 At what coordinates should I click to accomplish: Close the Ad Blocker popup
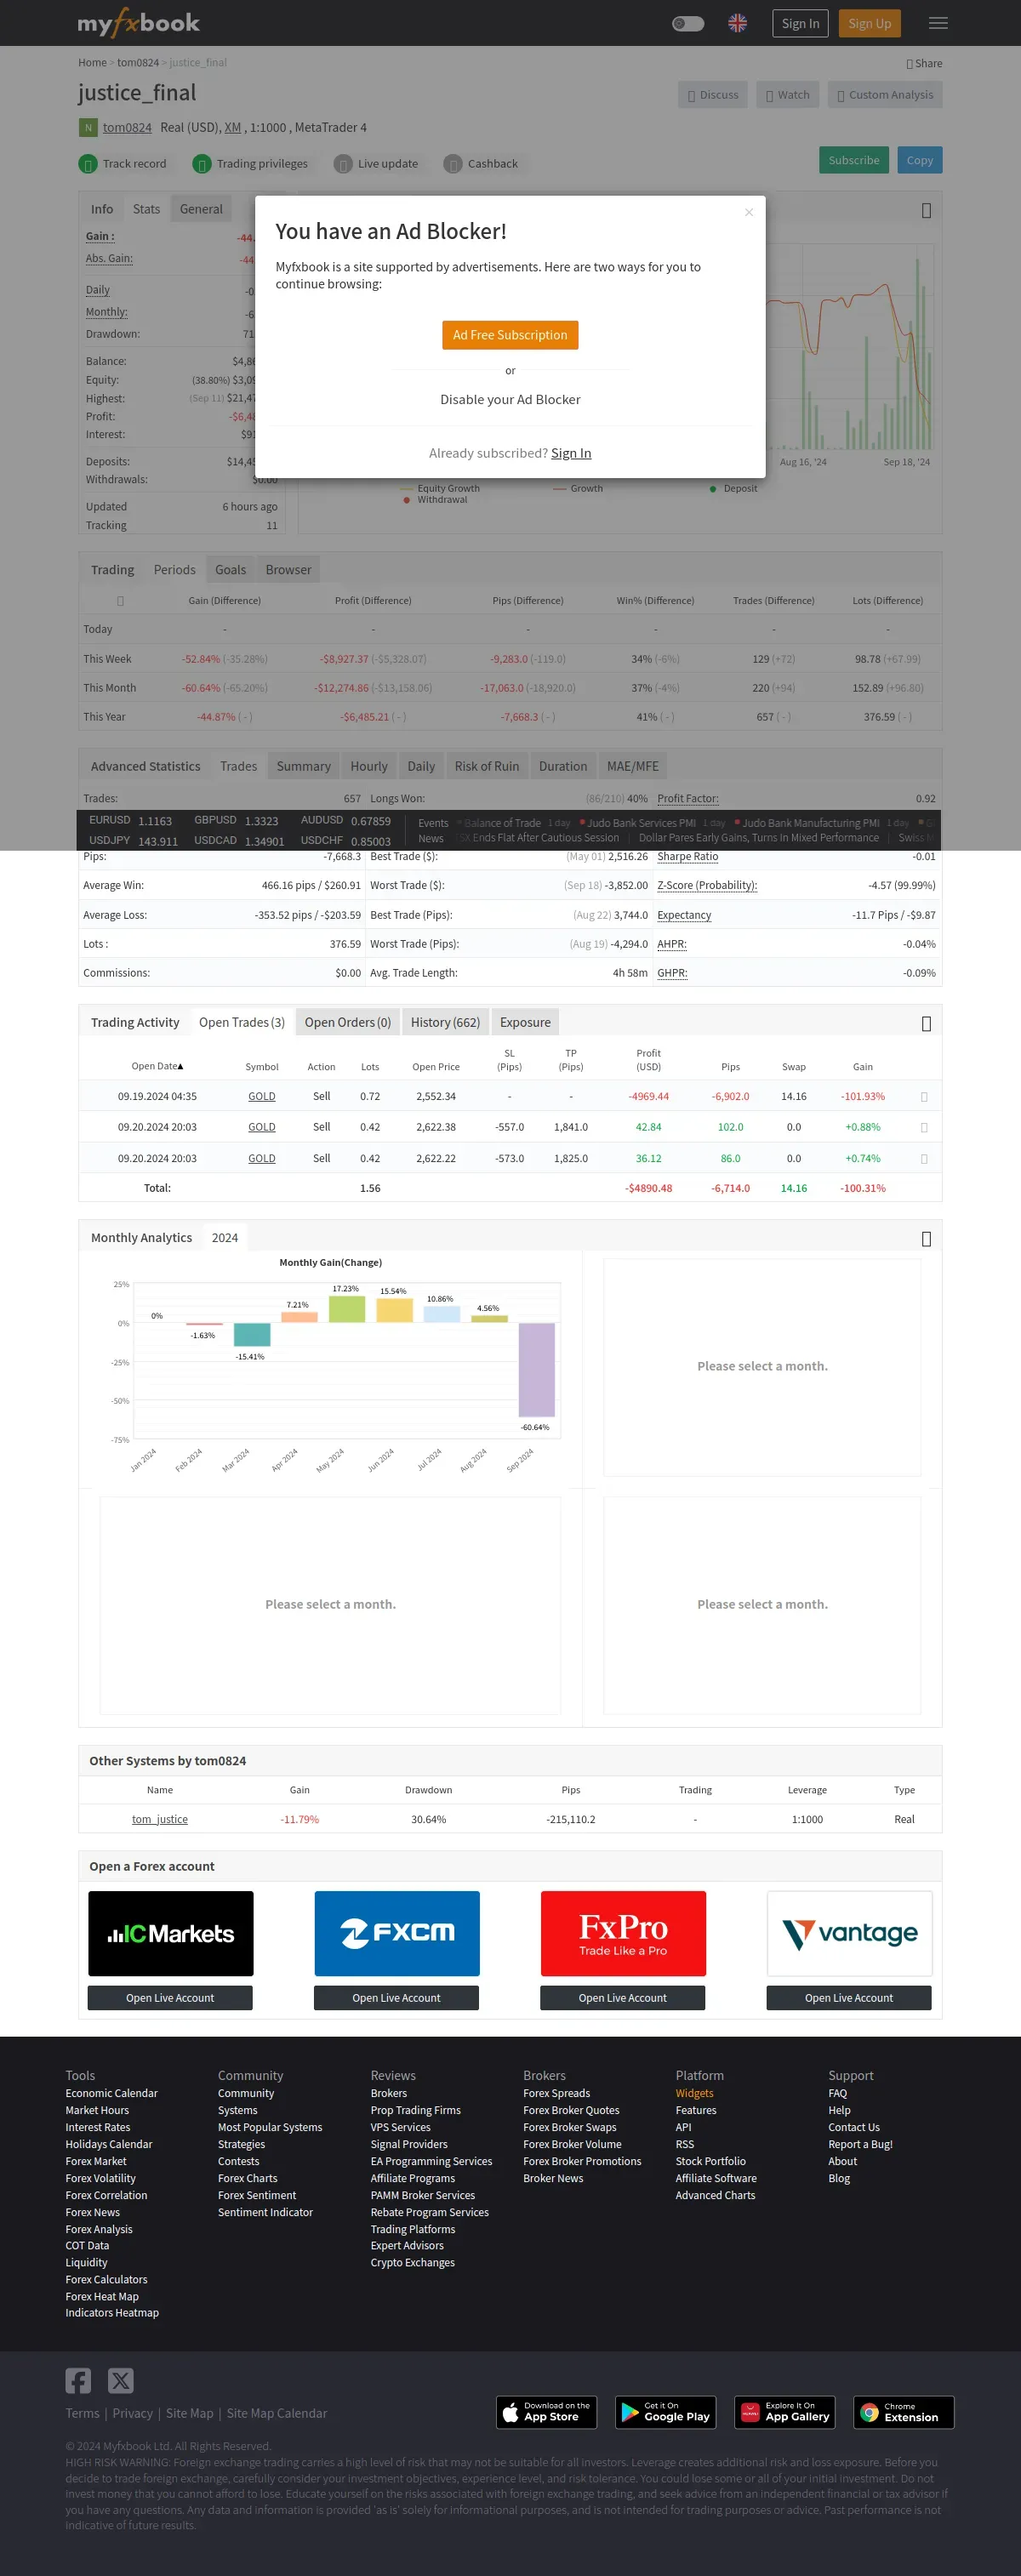(749, 212)
